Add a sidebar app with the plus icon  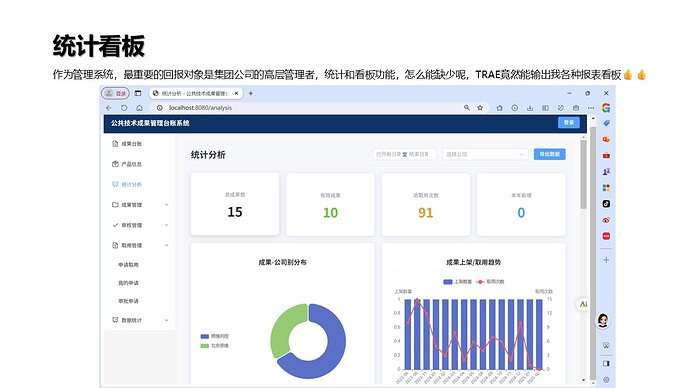(606, 260)
